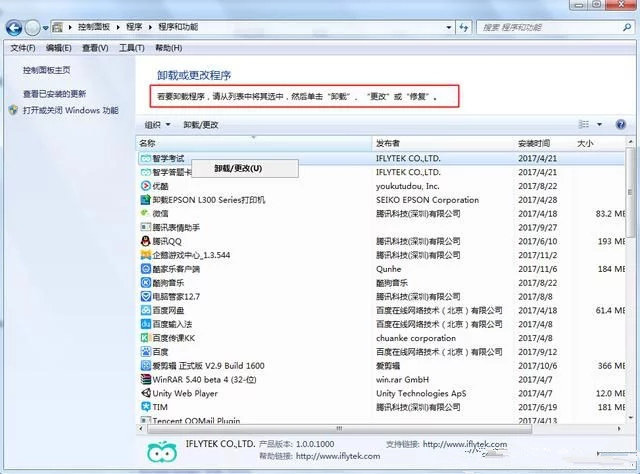Select the 腾讯QQ penguin icon

point(146,241)
